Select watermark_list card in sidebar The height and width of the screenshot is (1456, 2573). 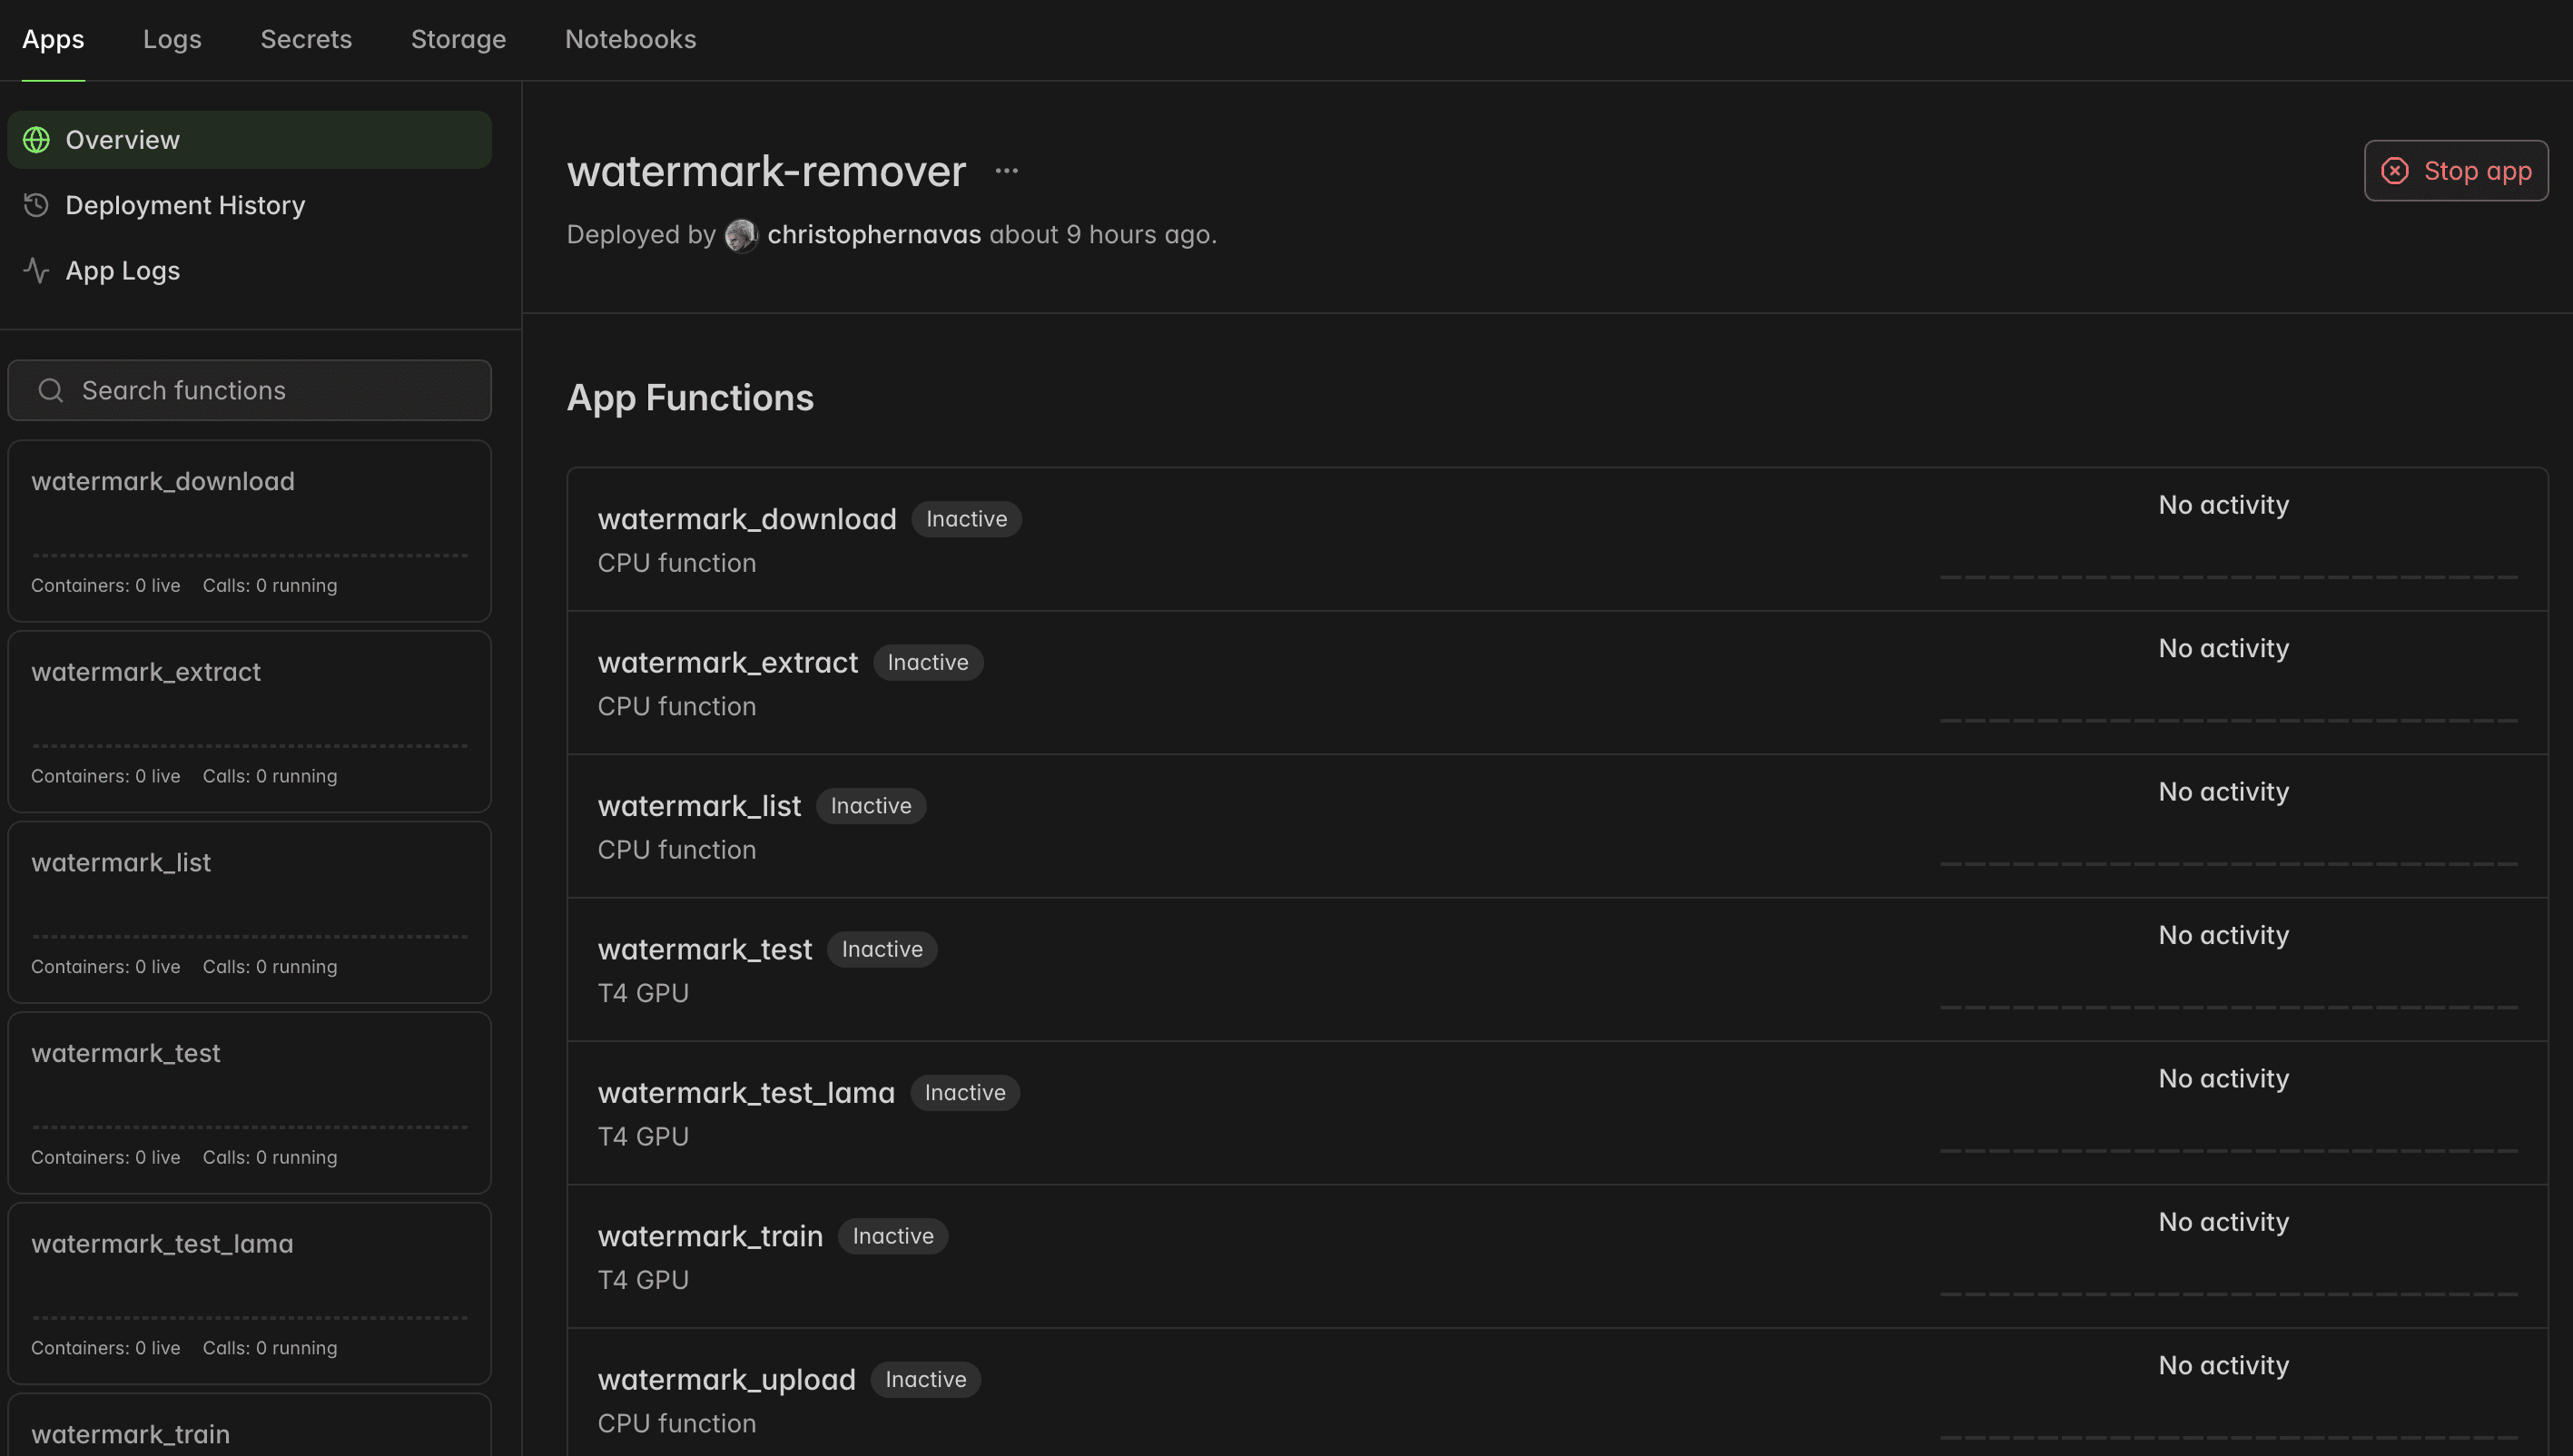[x=249, y=912]
